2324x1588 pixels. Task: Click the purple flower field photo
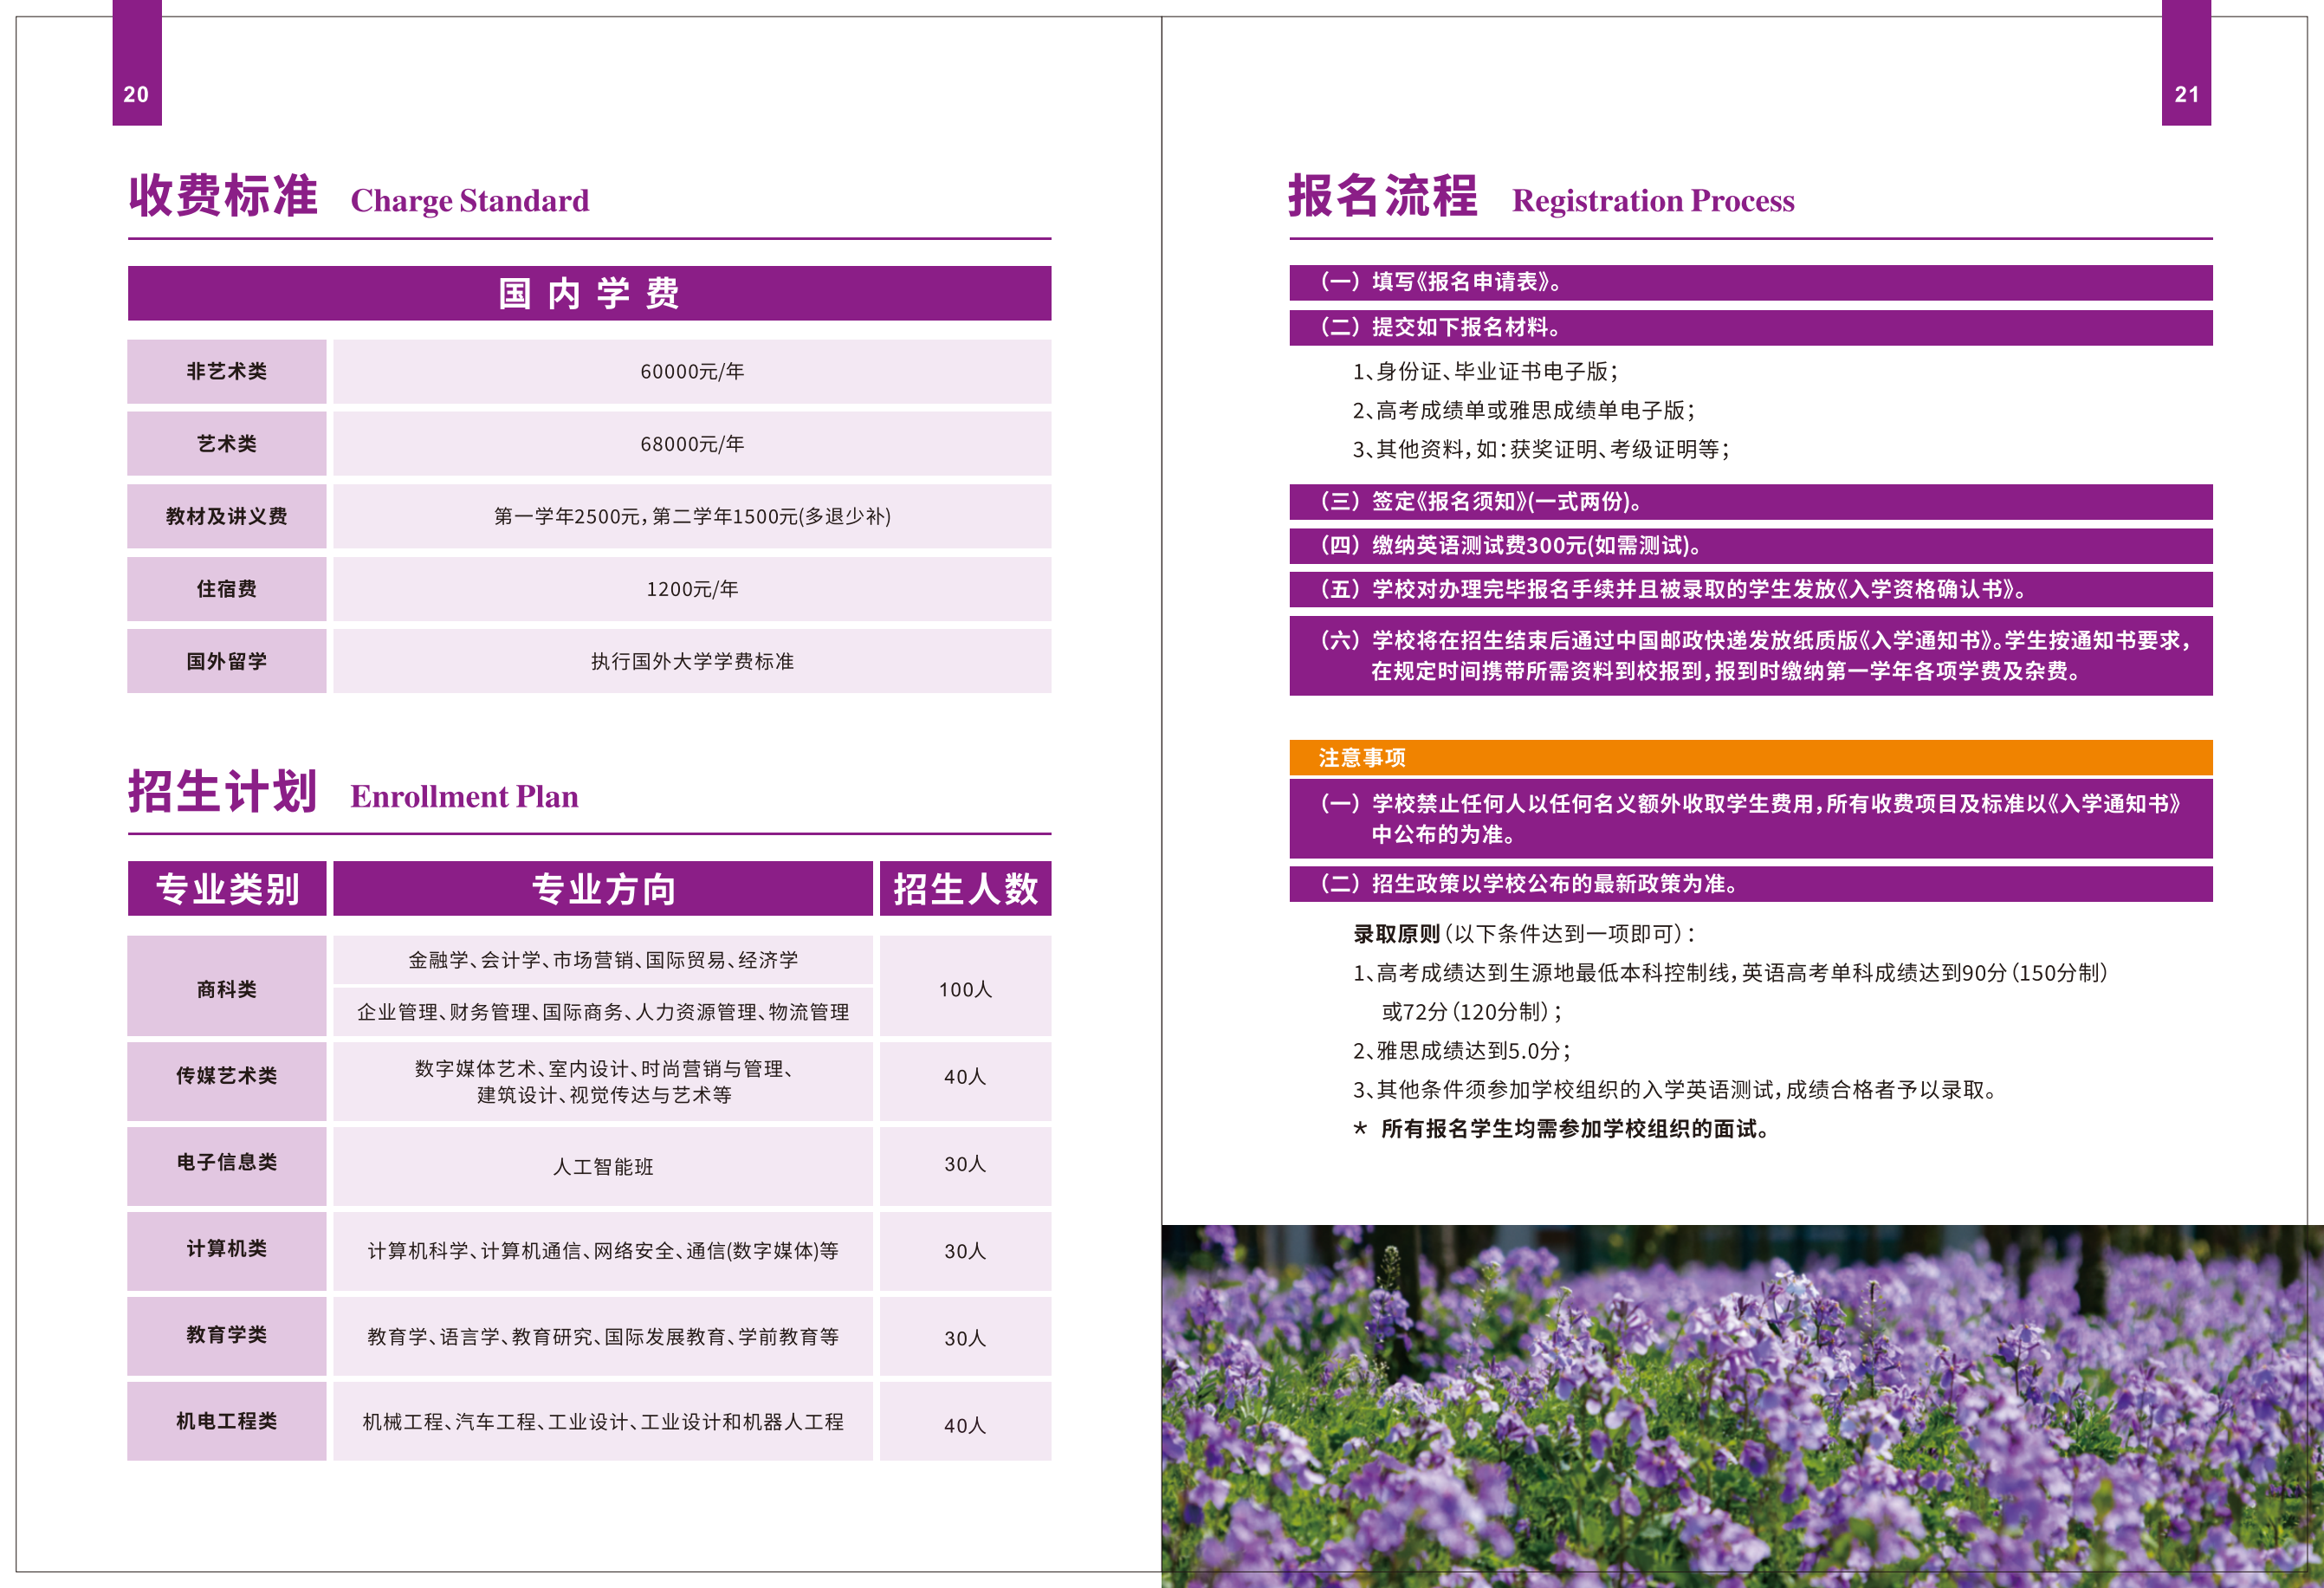1742,1406
